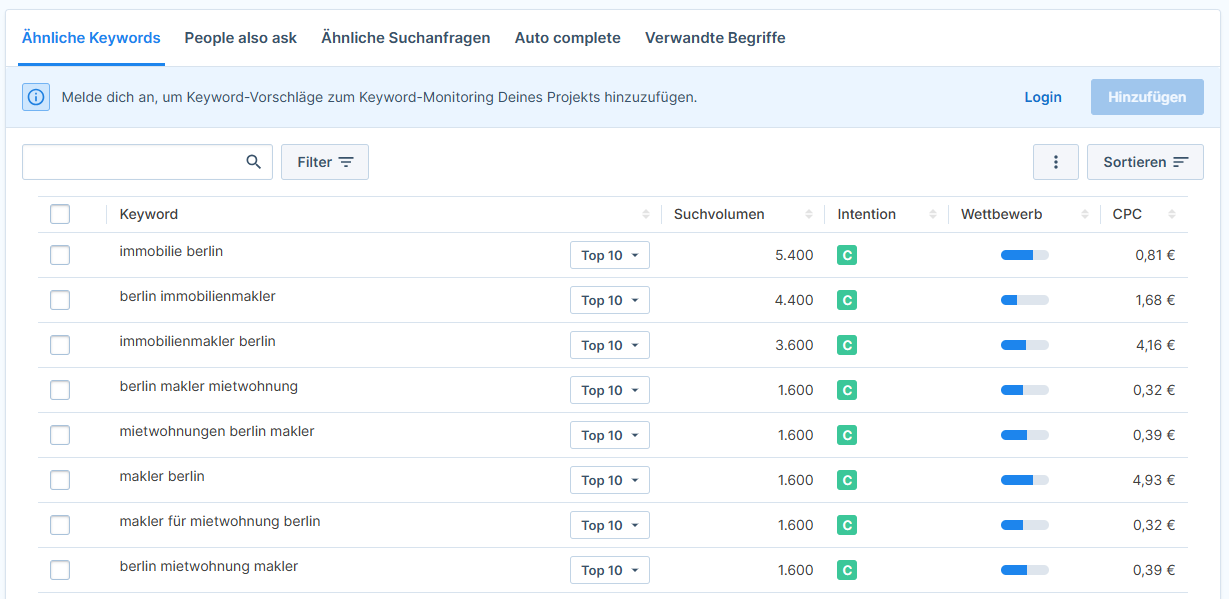Sort by Keyword column arrows

[x=645, y=214]
